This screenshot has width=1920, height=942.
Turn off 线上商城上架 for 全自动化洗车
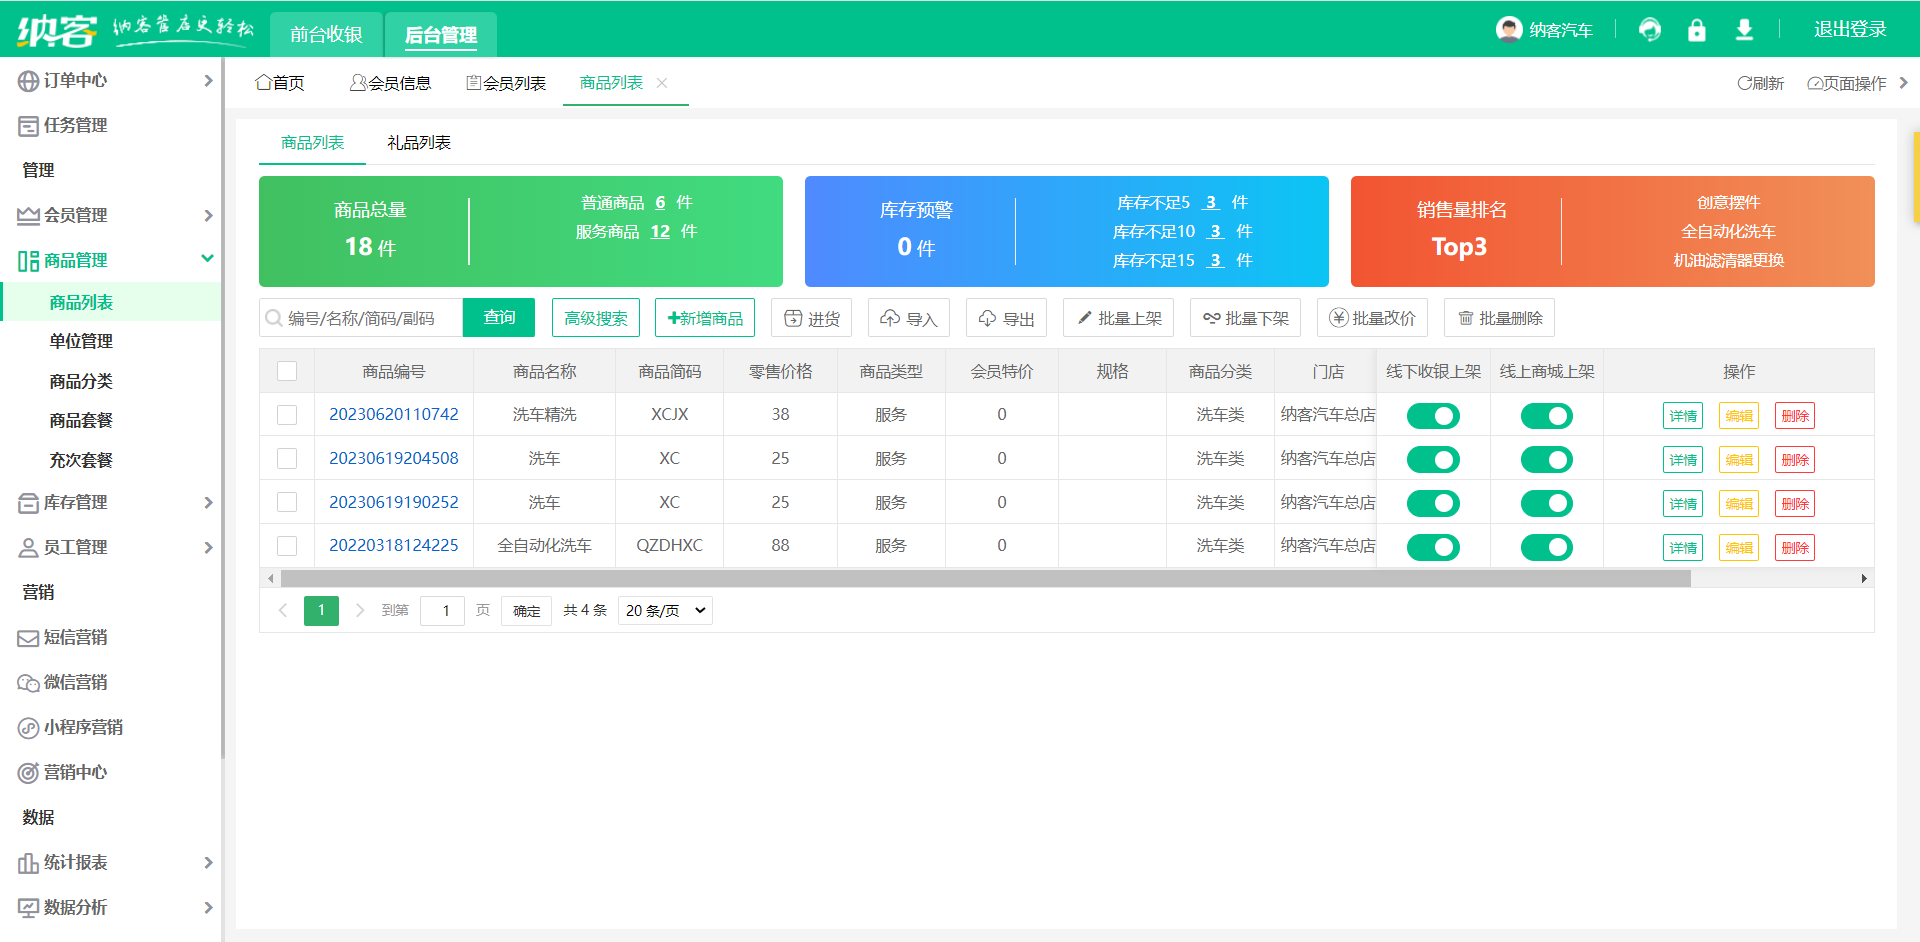coord(1546,547)
